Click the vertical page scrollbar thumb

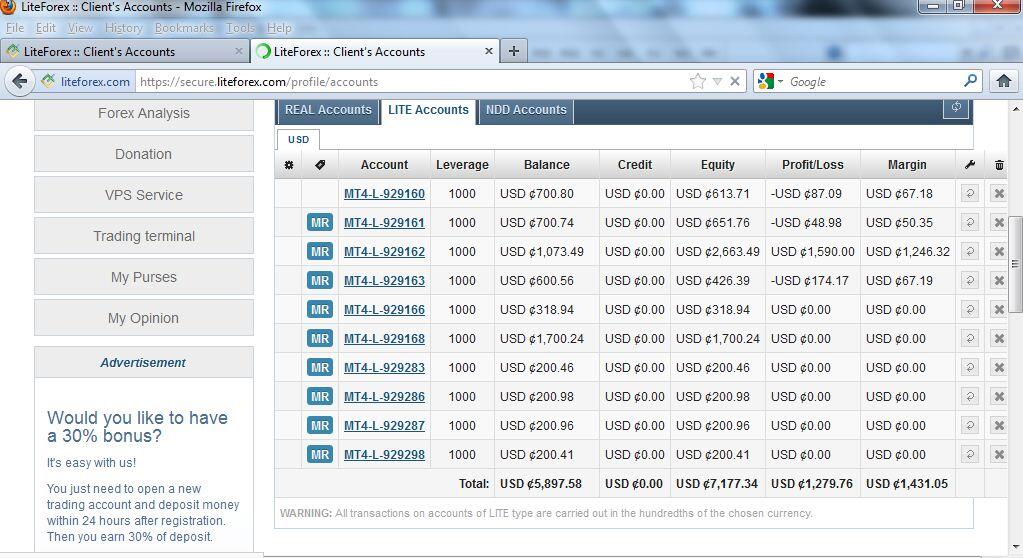[1015, 264]
